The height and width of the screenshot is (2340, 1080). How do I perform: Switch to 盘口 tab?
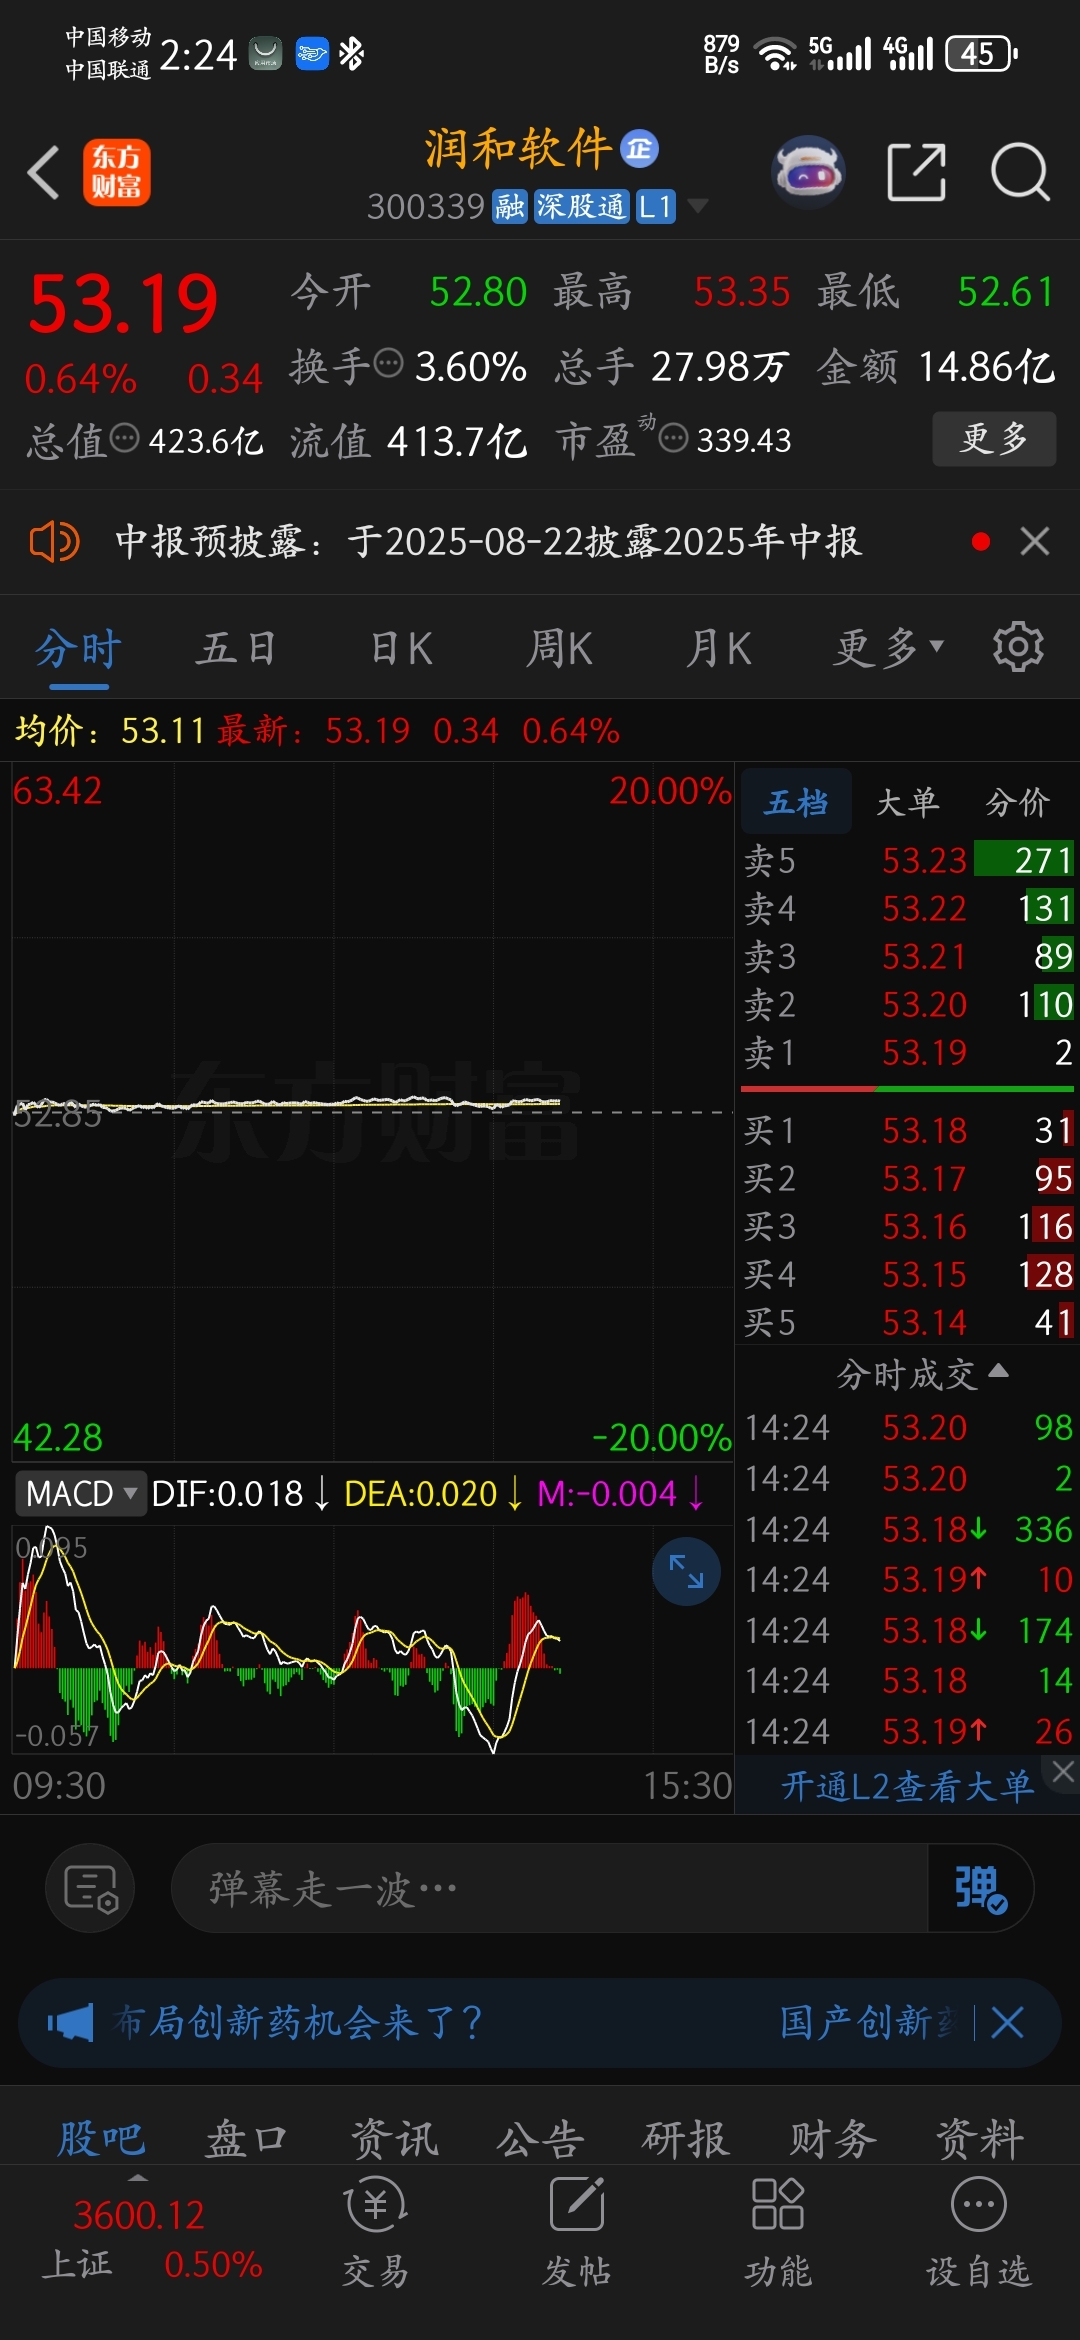pos(247,2140)
